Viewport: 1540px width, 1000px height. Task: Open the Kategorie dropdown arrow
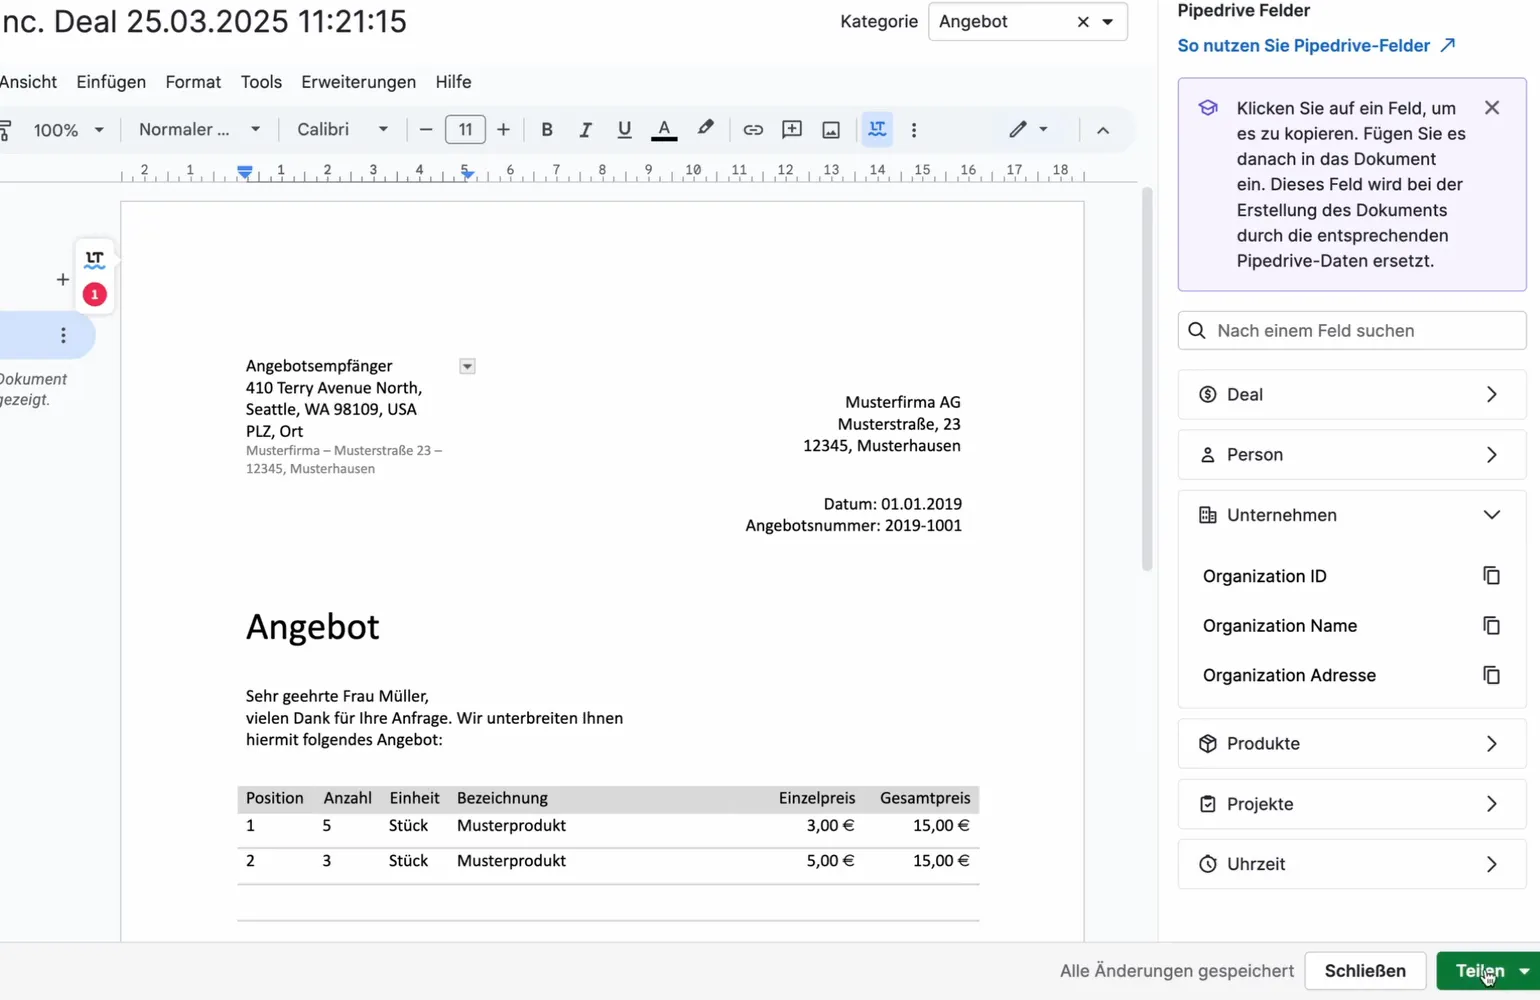click(x=1108, y=22)
